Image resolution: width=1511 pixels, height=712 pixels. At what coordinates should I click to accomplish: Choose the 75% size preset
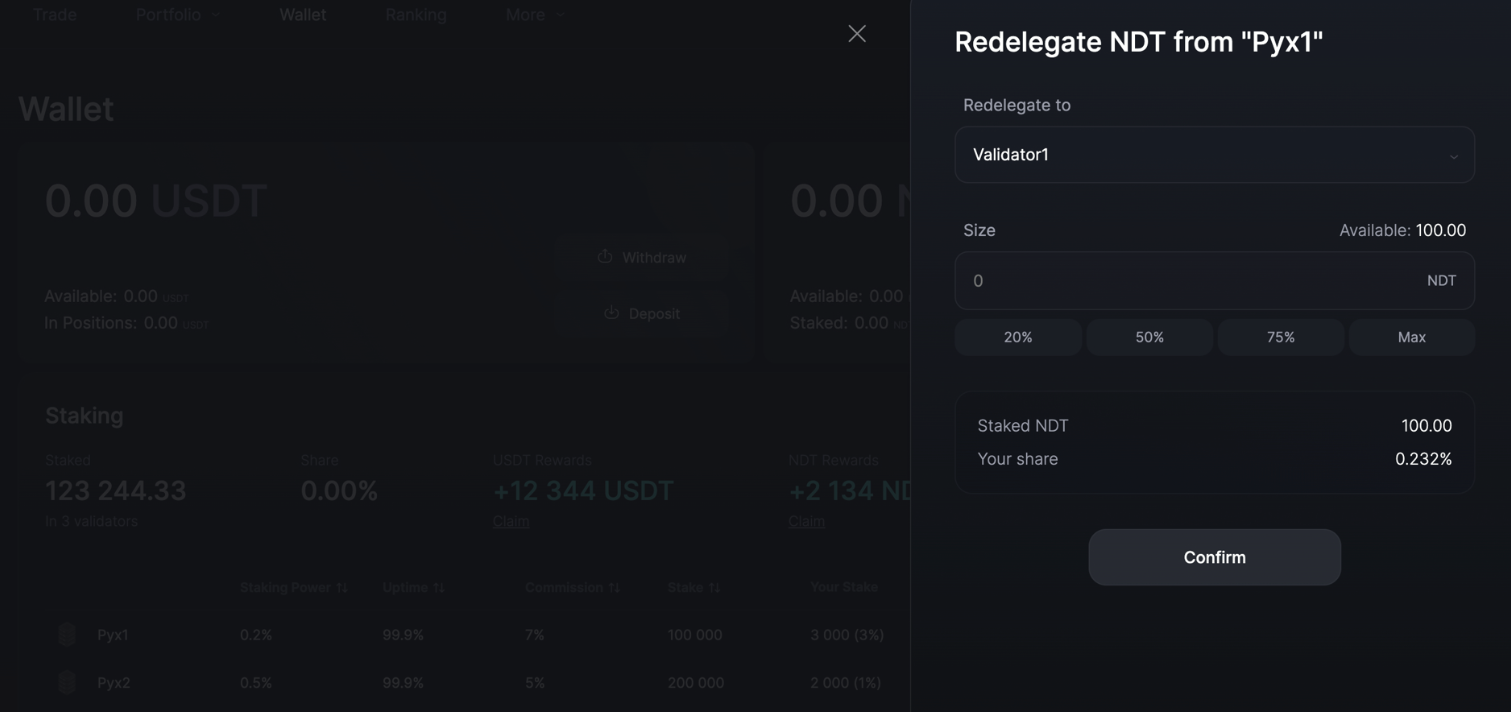(x=1281, y=337)
